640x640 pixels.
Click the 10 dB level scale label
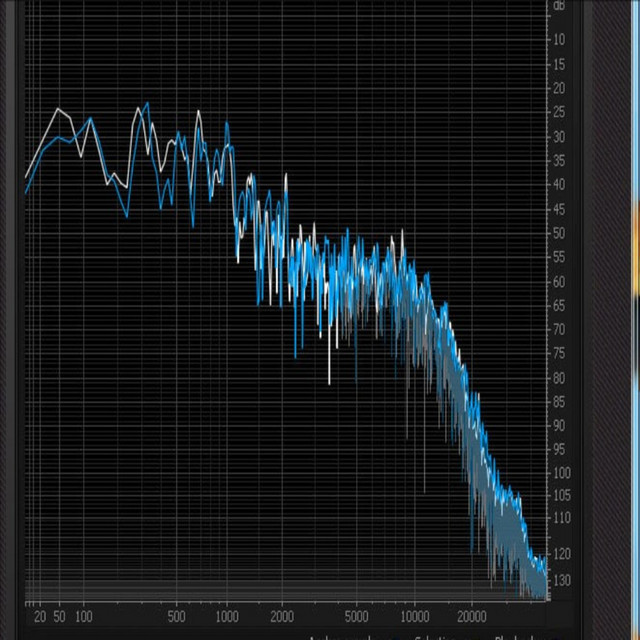pos(559,40)
